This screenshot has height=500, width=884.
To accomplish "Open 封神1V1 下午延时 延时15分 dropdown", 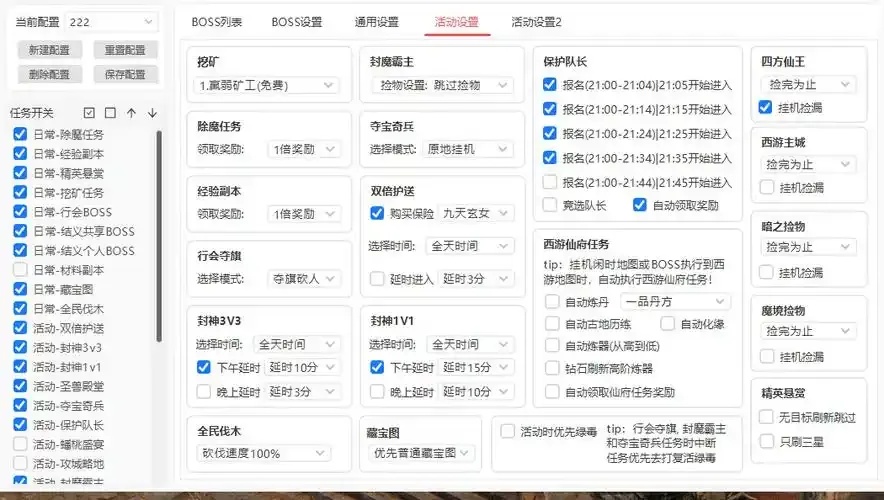I will 475,368.
